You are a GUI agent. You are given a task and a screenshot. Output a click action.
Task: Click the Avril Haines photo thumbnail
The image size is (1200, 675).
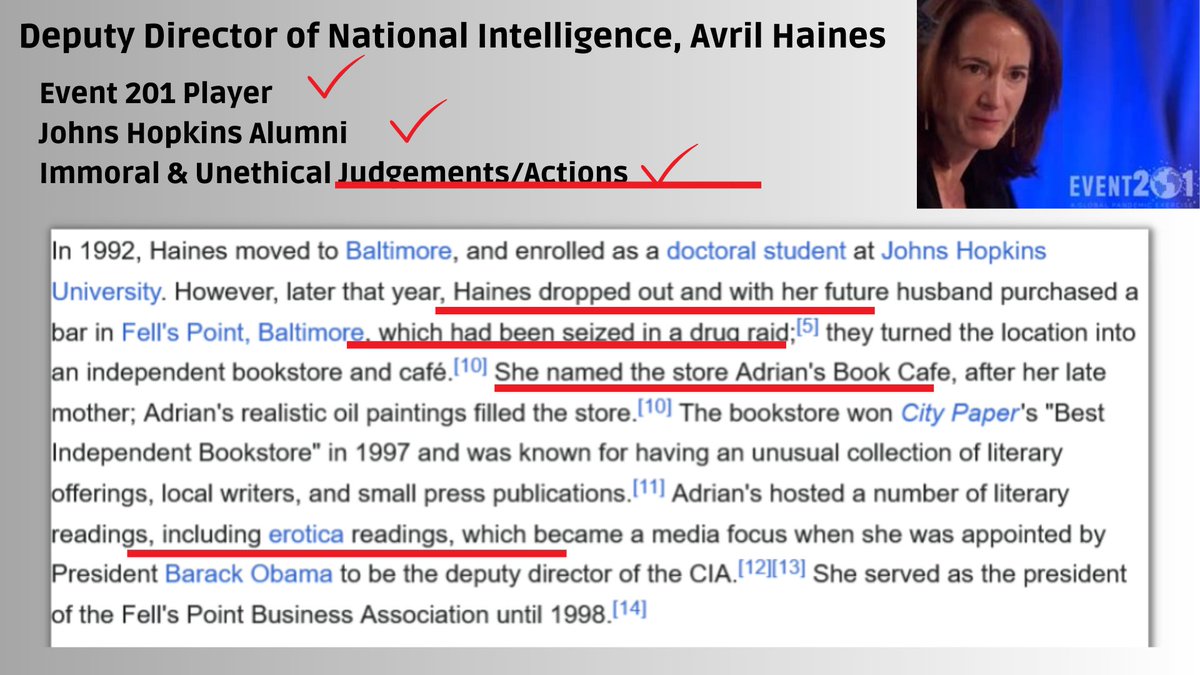1058,103
